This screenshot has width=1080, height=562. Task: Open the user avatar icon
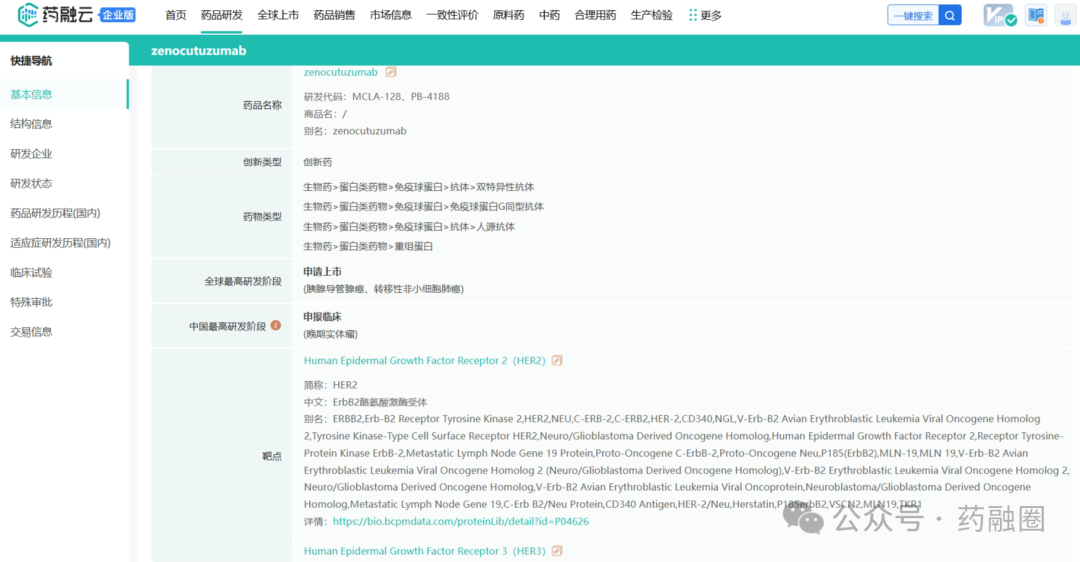1065,16
